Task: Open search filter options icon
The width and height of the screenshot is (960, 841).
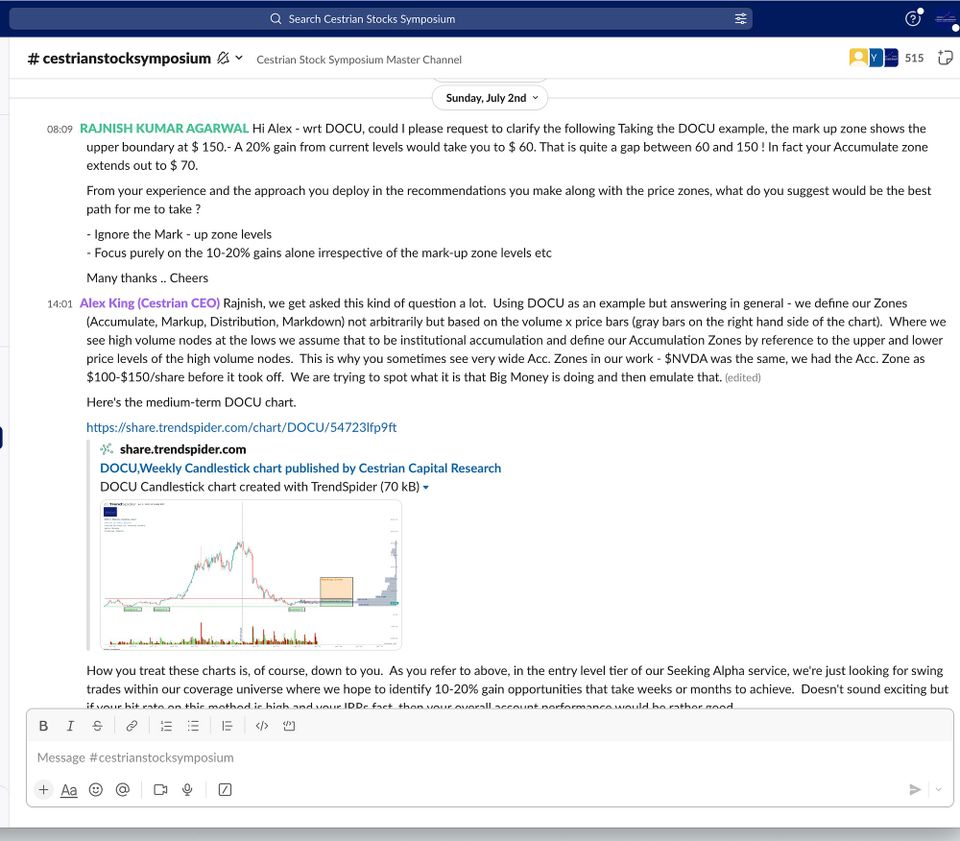Action: click(740, 19)
